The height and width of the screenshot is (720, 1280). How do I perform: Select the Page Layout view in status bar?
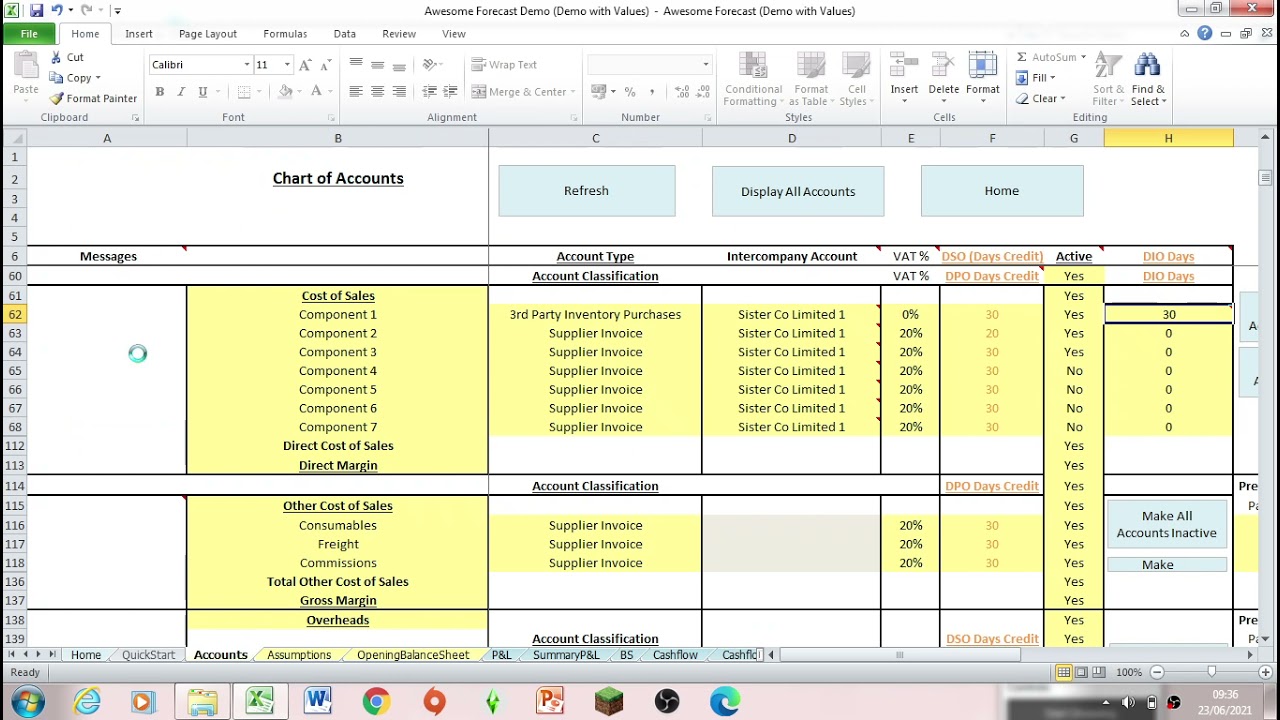coord(1082,673)
